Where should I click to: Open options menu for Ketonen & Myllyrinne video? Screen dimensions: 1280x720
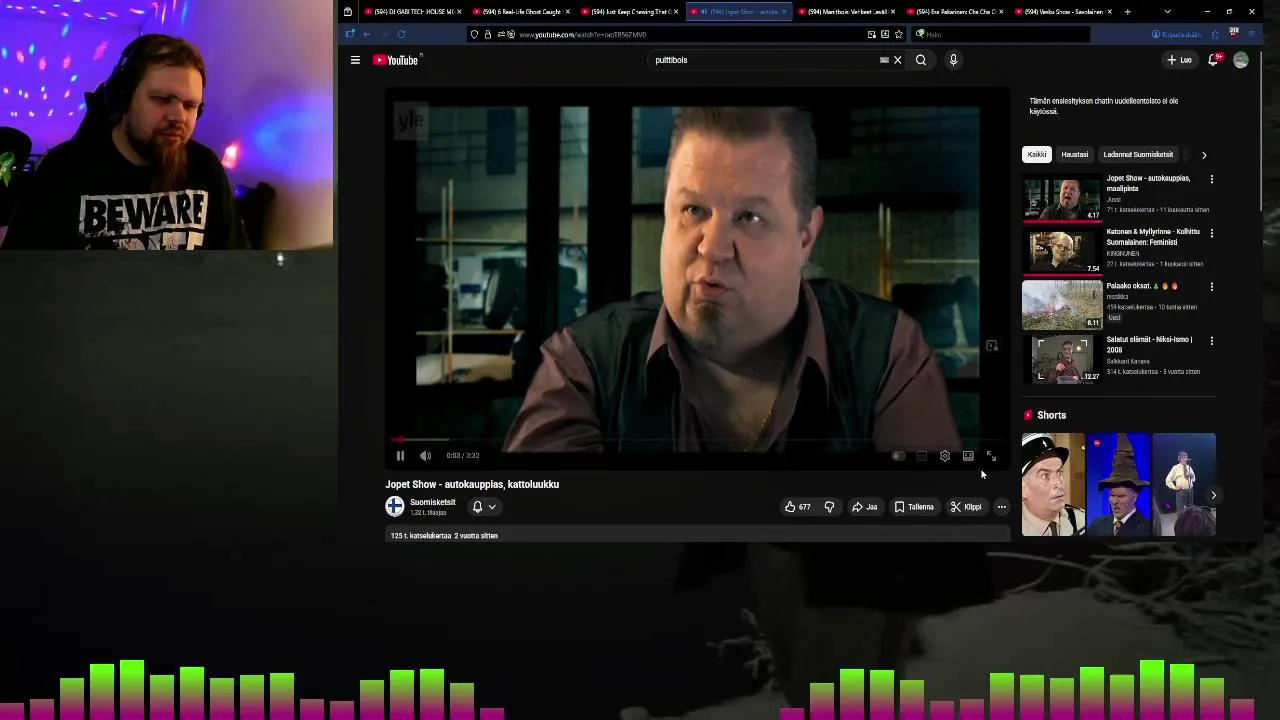pyautogui.click(x=1212, y=233)
